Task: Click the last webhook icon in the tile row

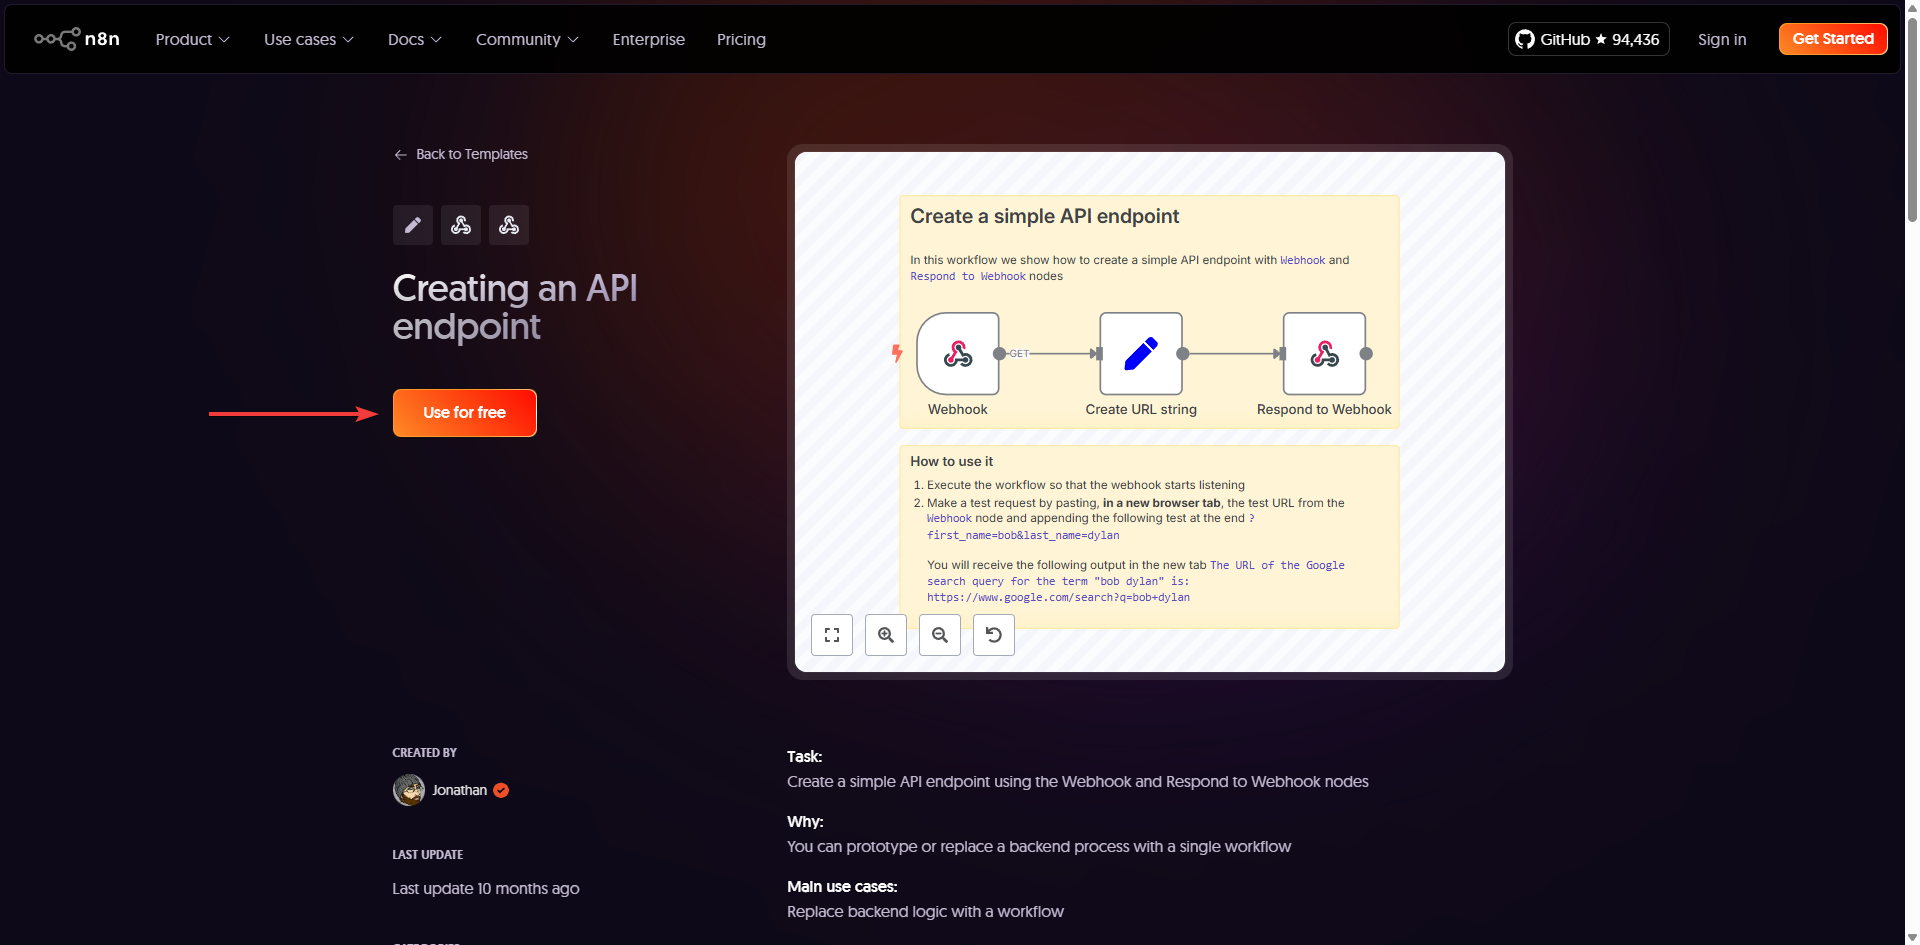Action: coord(509,225)
